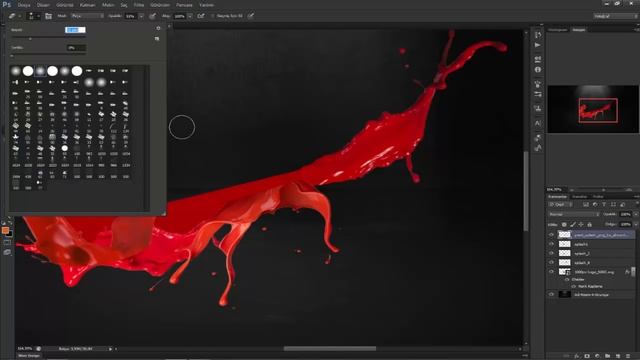The height and width of the screenshot is (360, 640).
Task: Hide the bottom background image layer
Action: click(551, 294)
